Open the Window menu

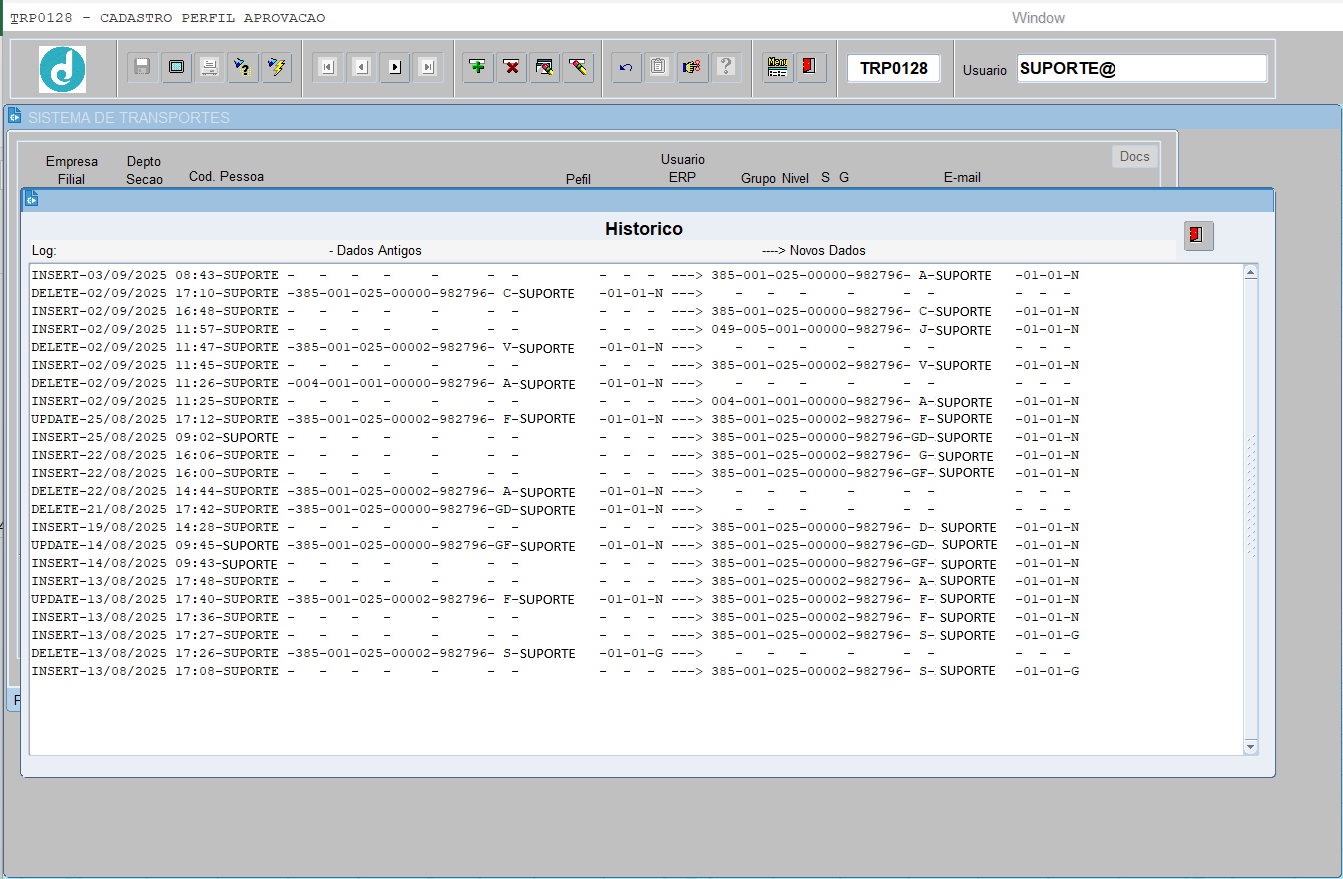1038,18
